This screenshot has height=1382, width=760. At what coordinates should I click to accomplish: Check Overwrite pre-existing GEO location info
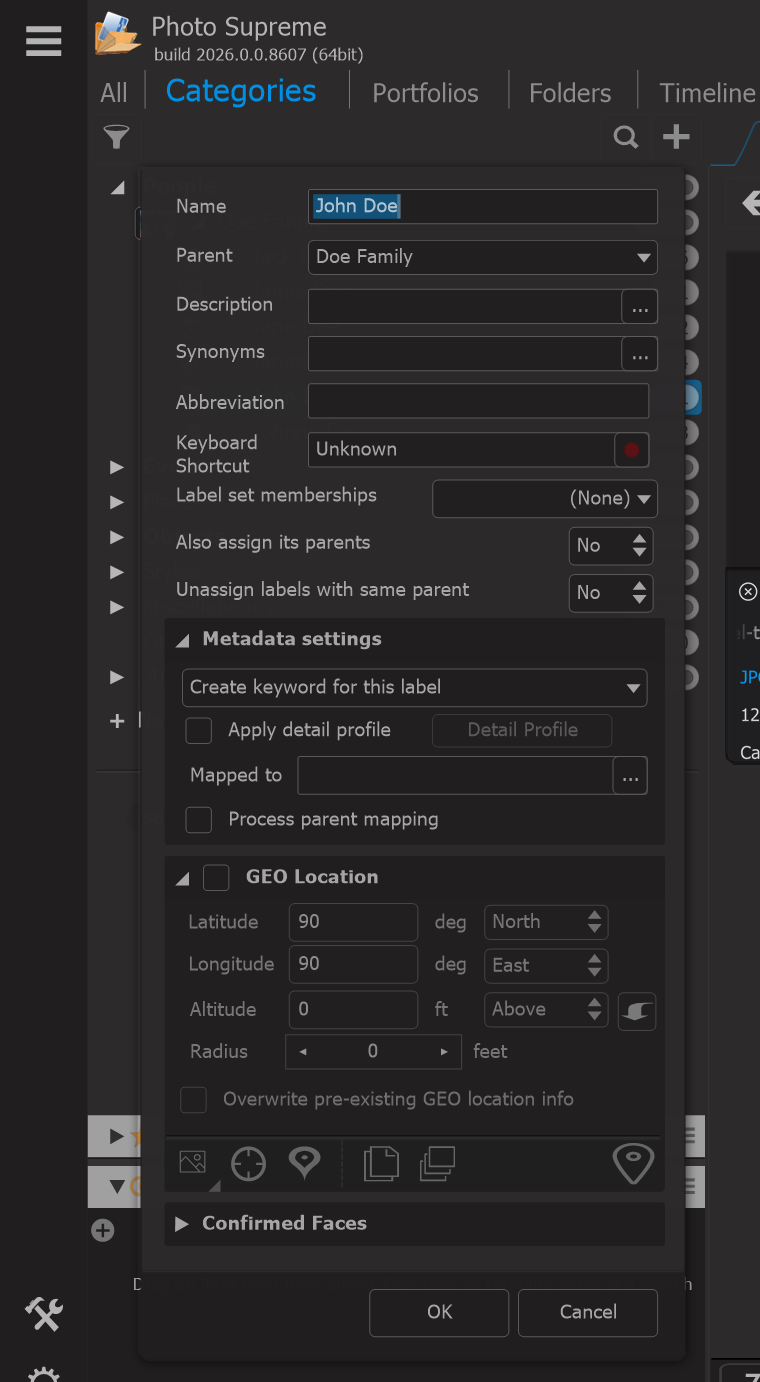coord(193,1100)
